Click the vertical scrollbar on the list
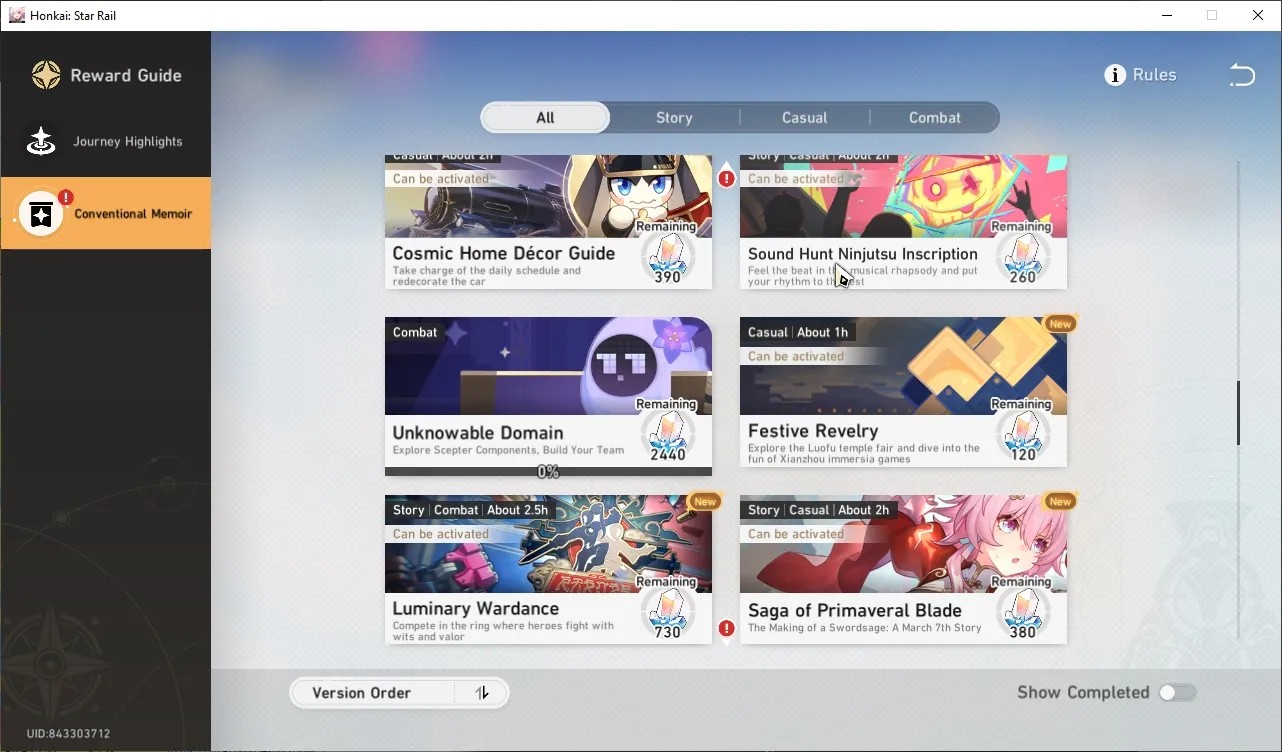This screenshot has height=752, width=1282. point(1238,412)
